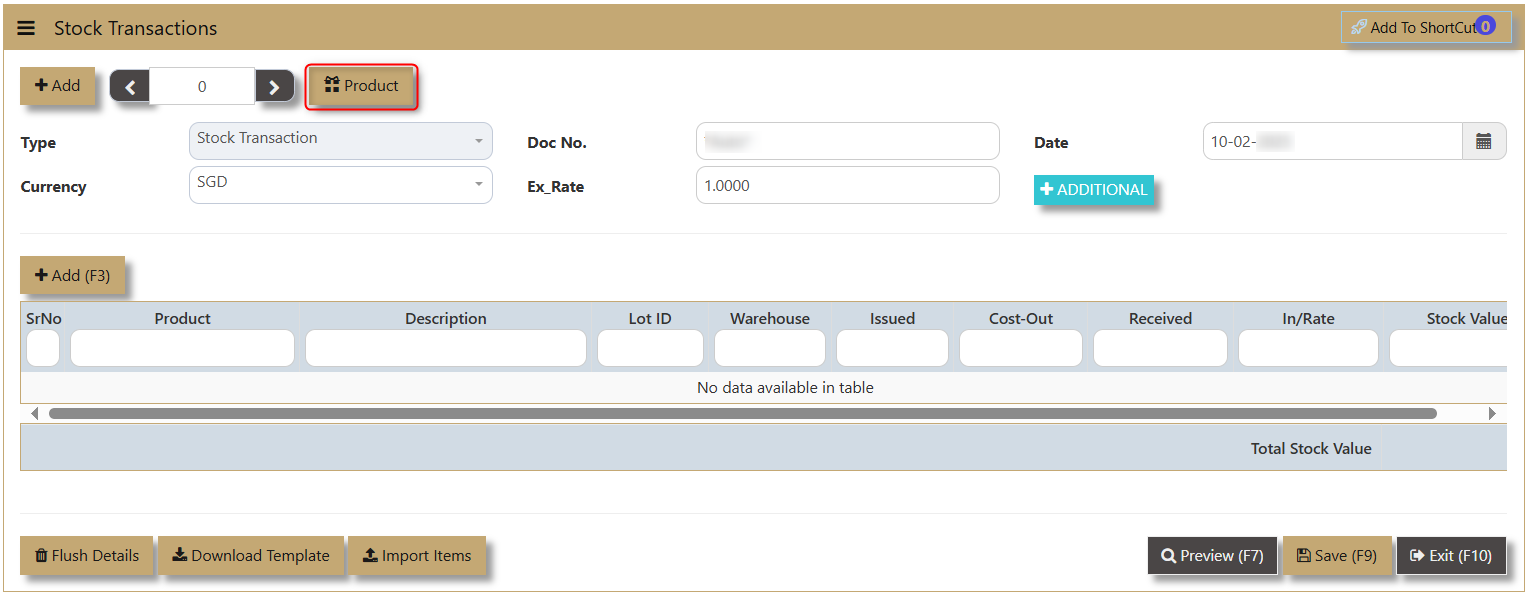Click the next record arrow icon
1529x596 pixels.
coord(275,87)
